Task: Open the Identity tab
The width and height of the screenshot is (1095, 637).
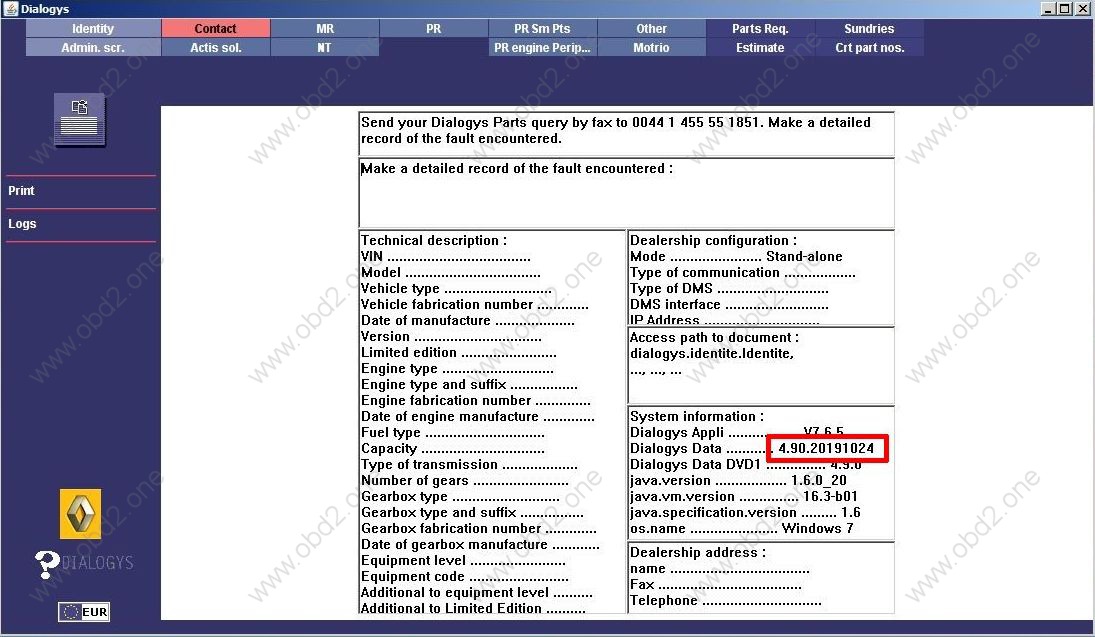Action: pyautogui.click(x=93, y=29)
